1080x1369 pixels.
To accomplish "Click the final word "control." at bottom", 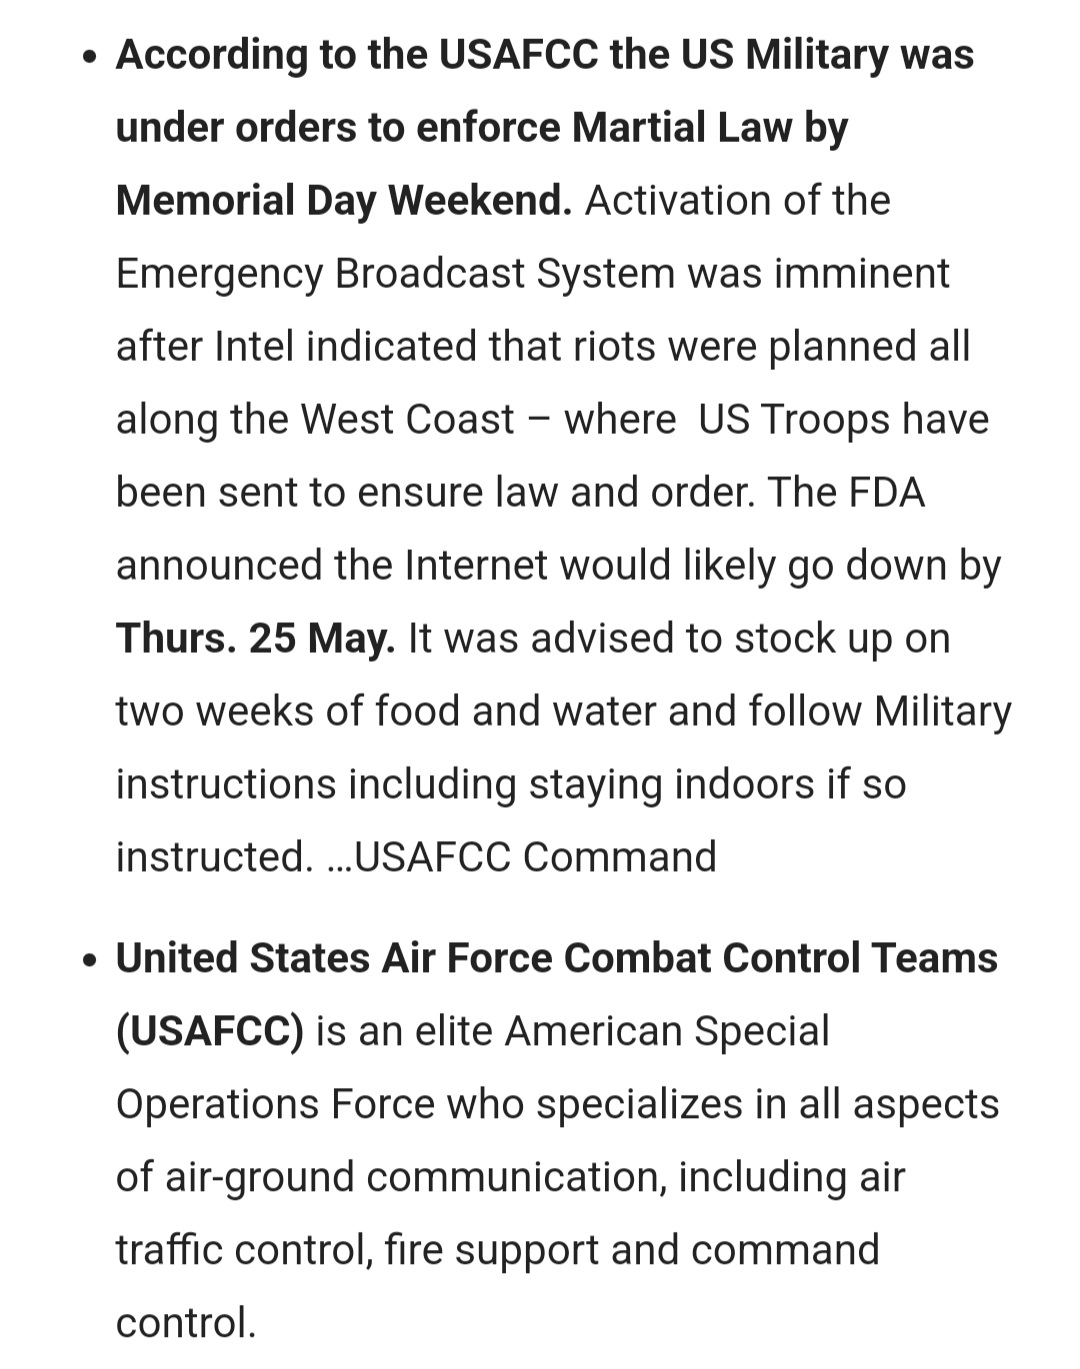I will [186, 1324].
